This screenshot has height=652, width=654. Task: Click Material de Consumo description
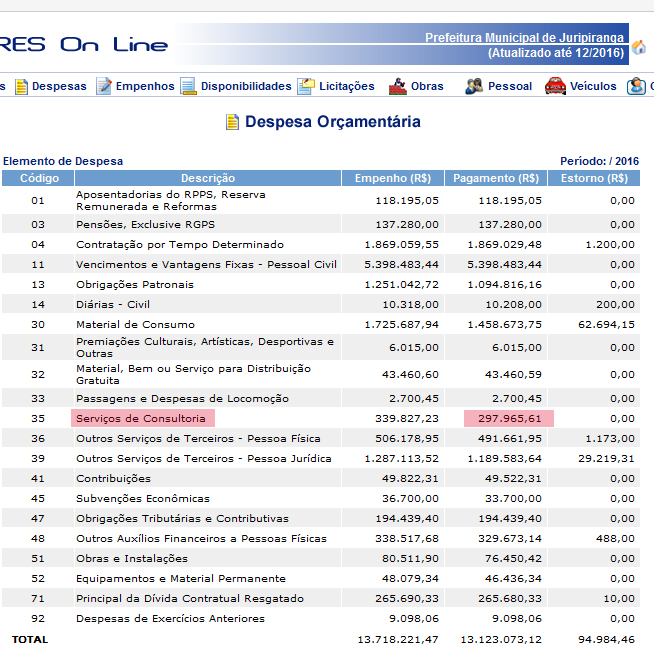click(x=136, y=325)
